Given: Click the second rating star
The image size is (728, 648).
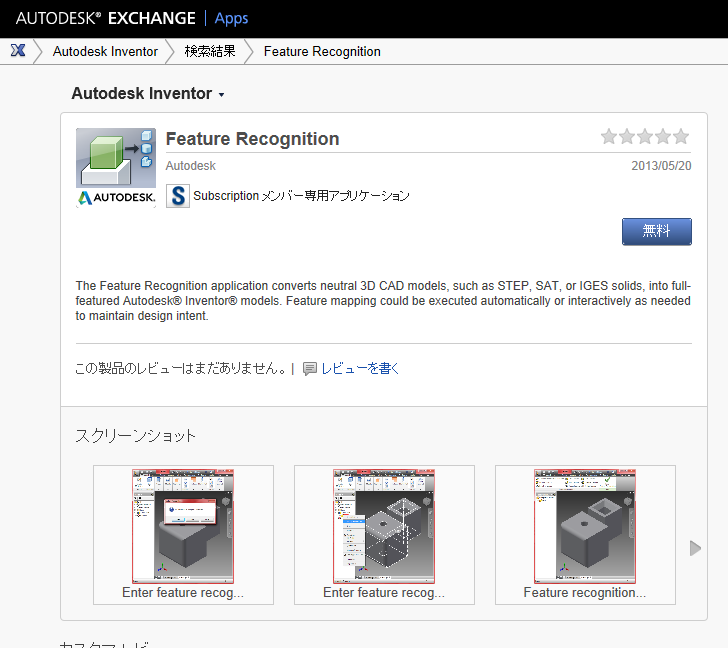Looking at the screenshot, I should [x=627, y=136].
